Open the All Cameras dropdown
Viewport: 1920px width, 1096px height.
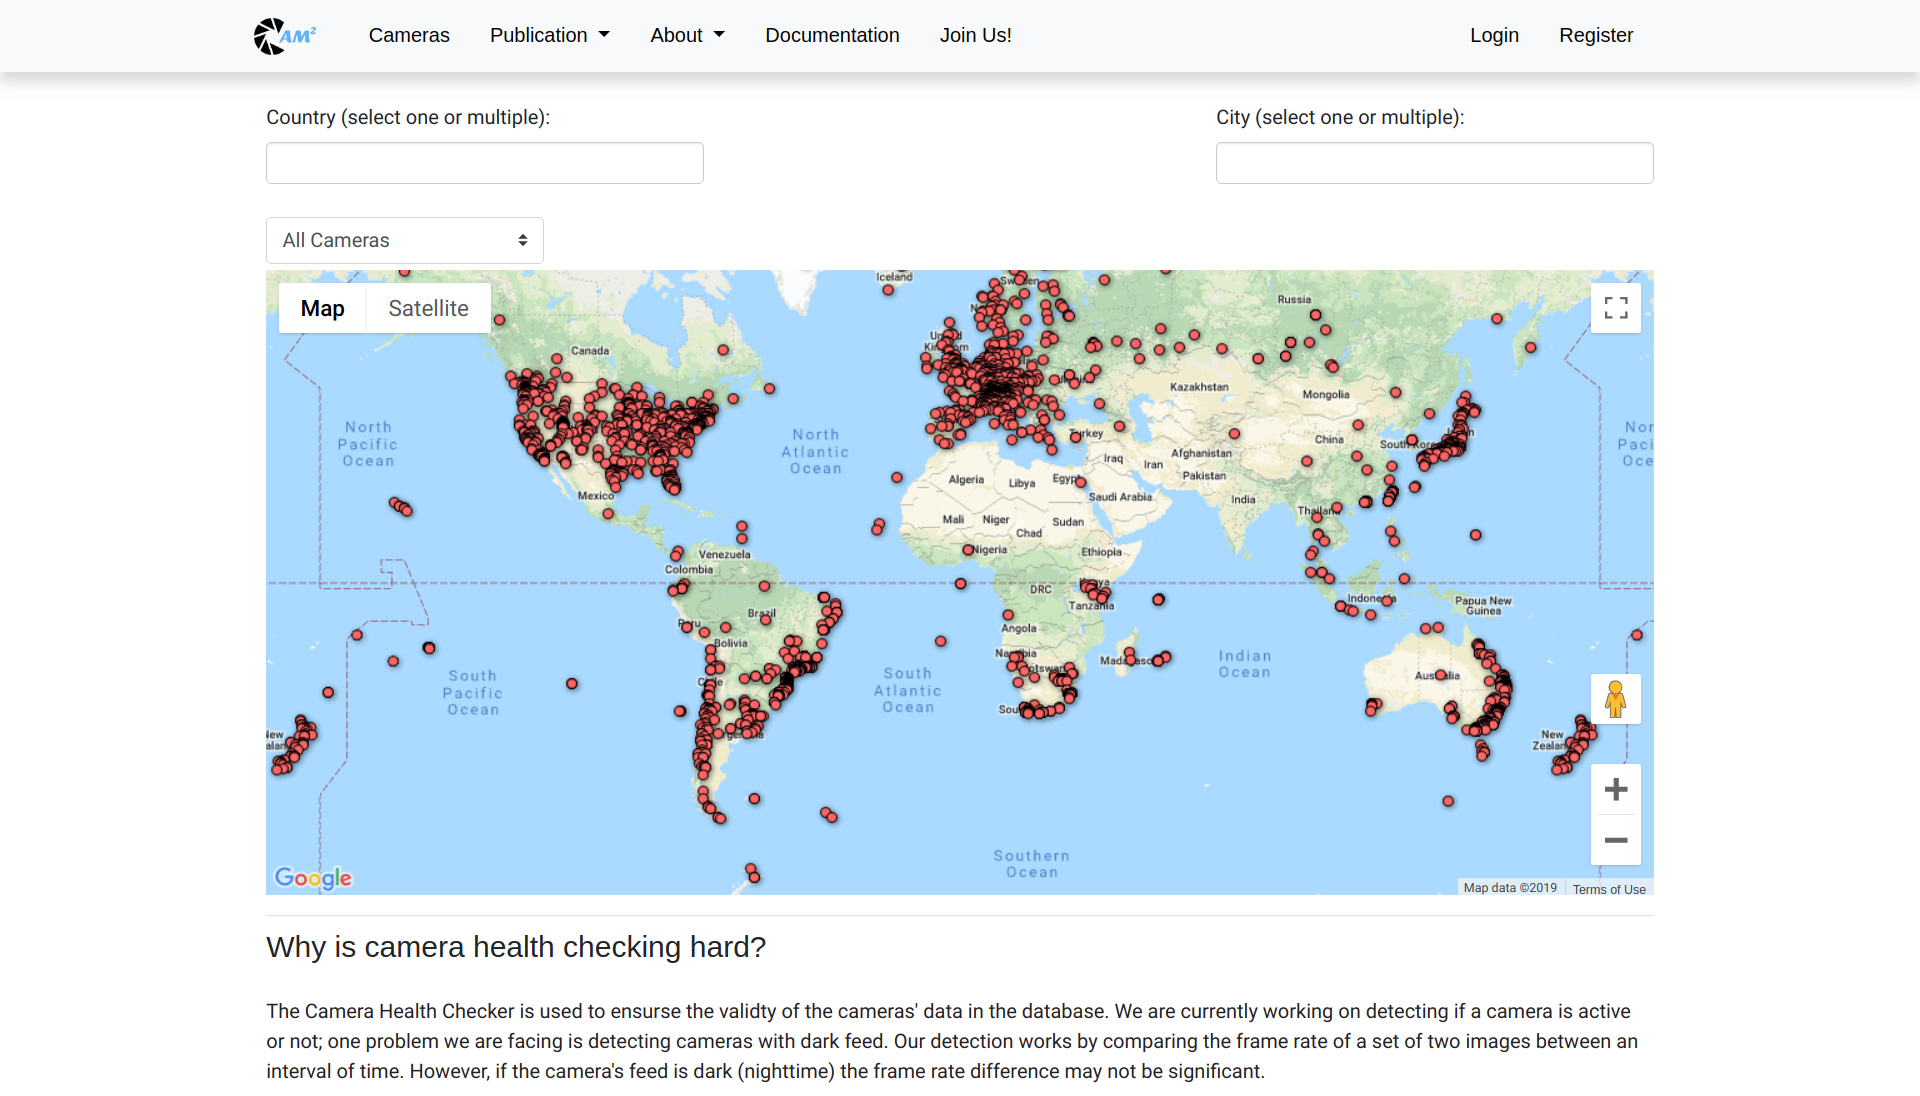[405, 240]
